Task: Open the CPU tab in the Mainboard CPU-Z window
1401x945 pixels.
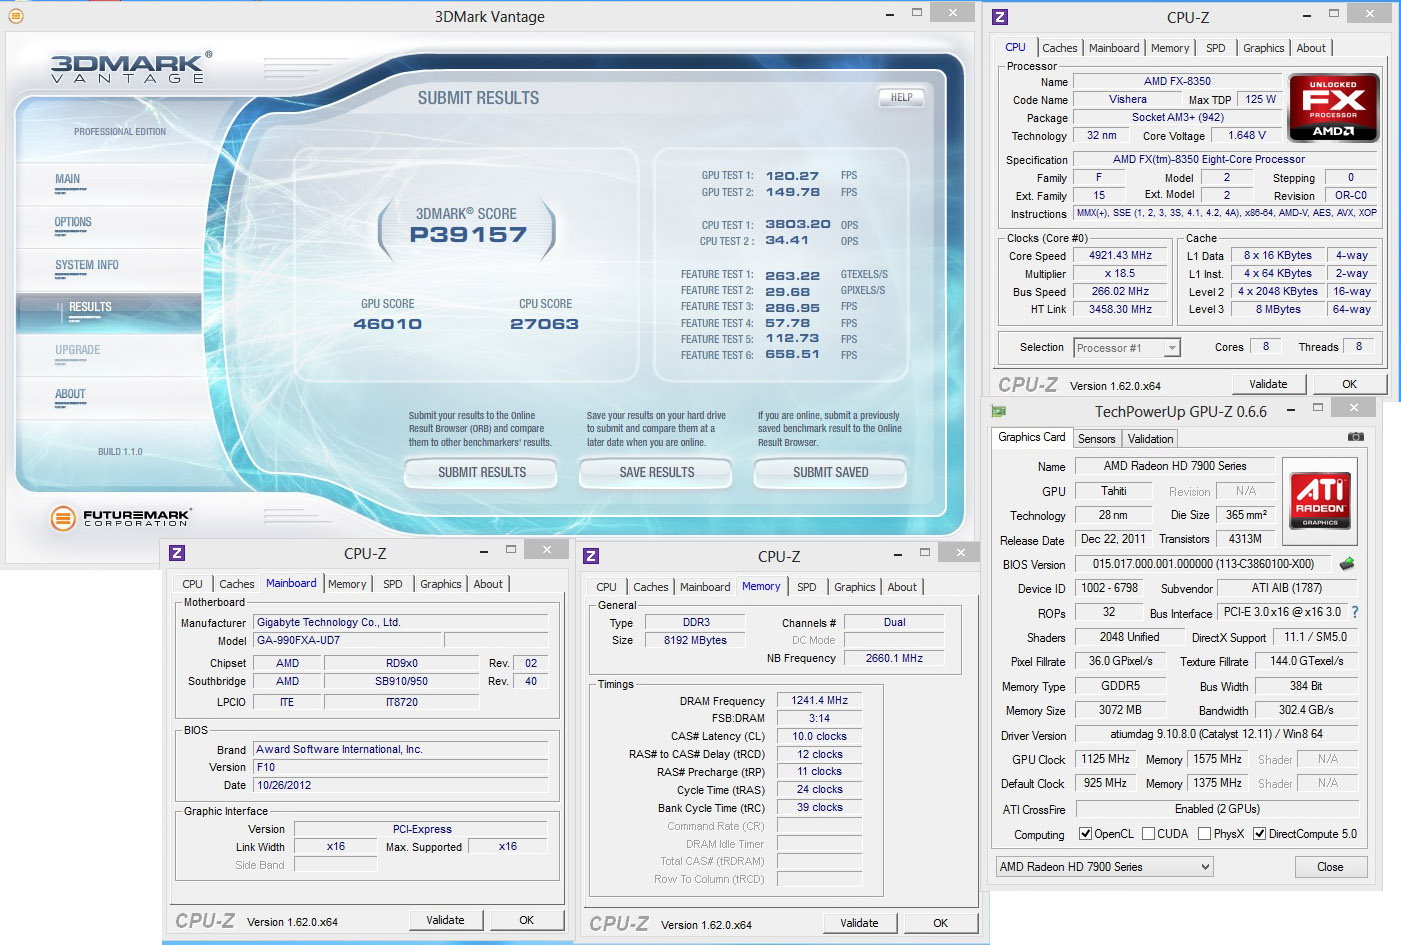Action: click(192, 584)
